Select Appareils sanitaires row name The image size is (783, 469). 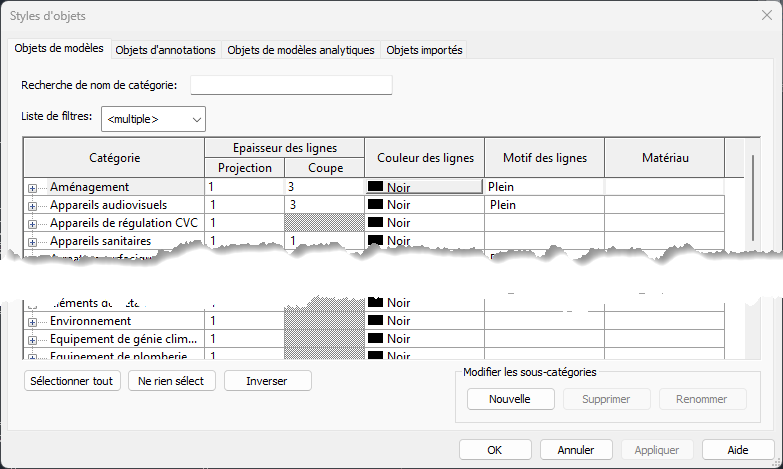(x=100, y=241)
